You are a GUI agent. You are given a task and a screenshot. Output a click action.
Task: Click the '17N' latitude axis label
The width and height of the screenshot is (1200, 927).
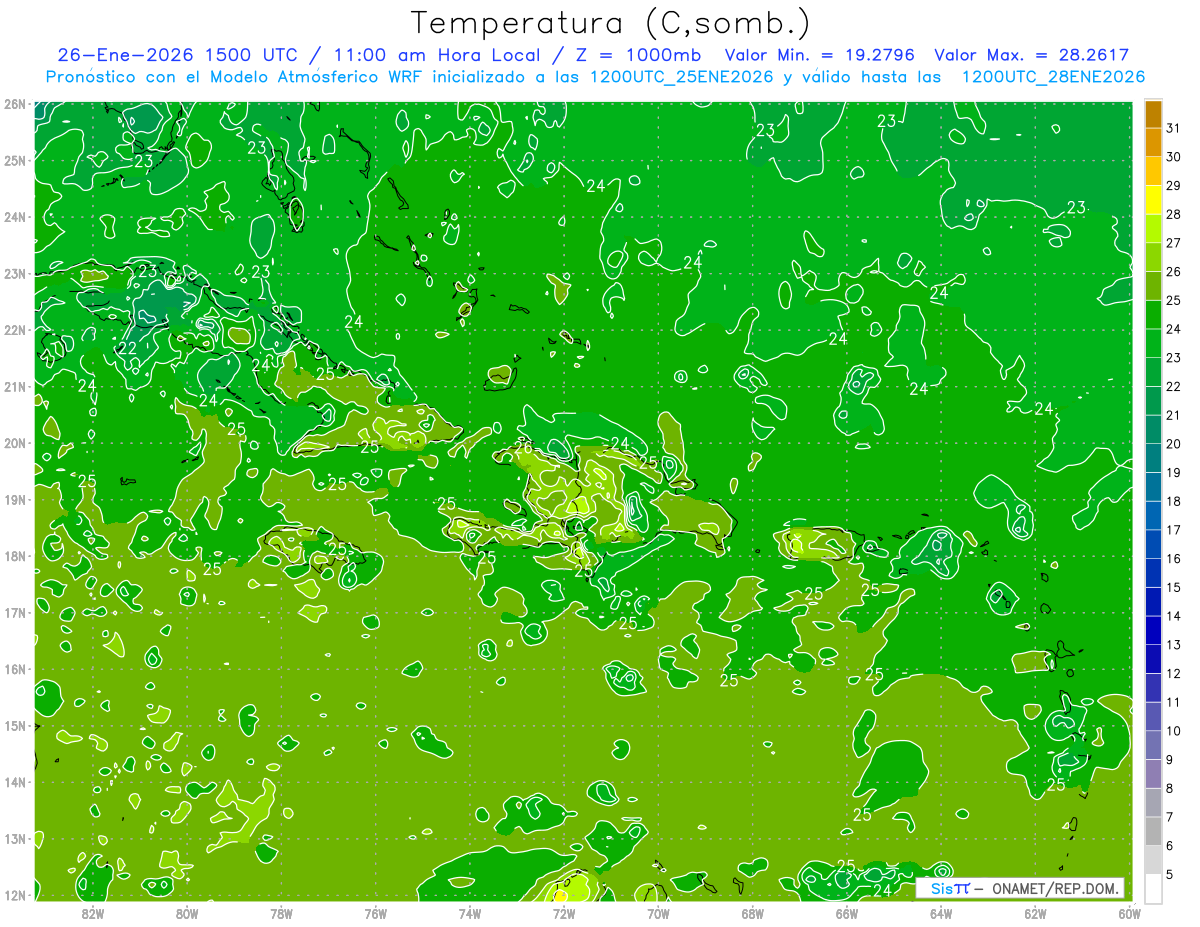[15, 612]
